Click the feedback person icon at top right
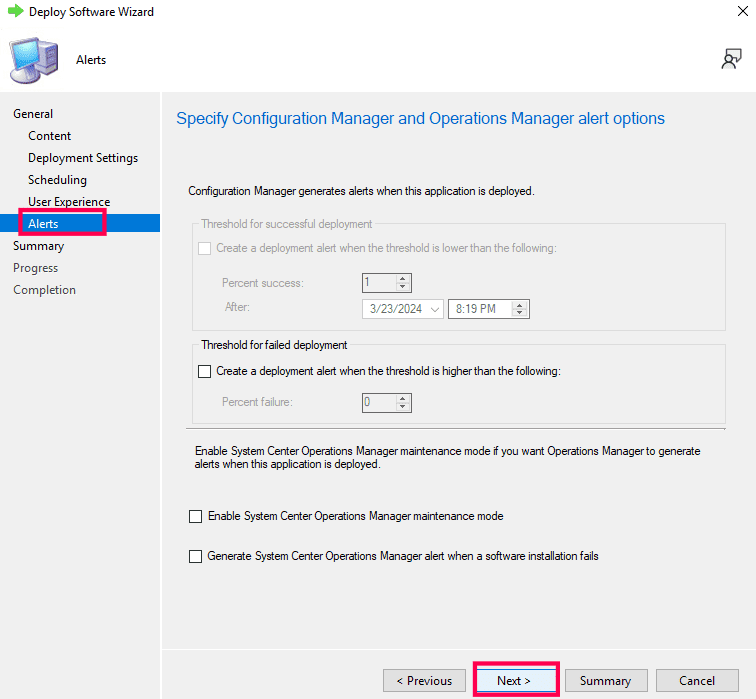The image size is (756, 699). tap(731, 59)
